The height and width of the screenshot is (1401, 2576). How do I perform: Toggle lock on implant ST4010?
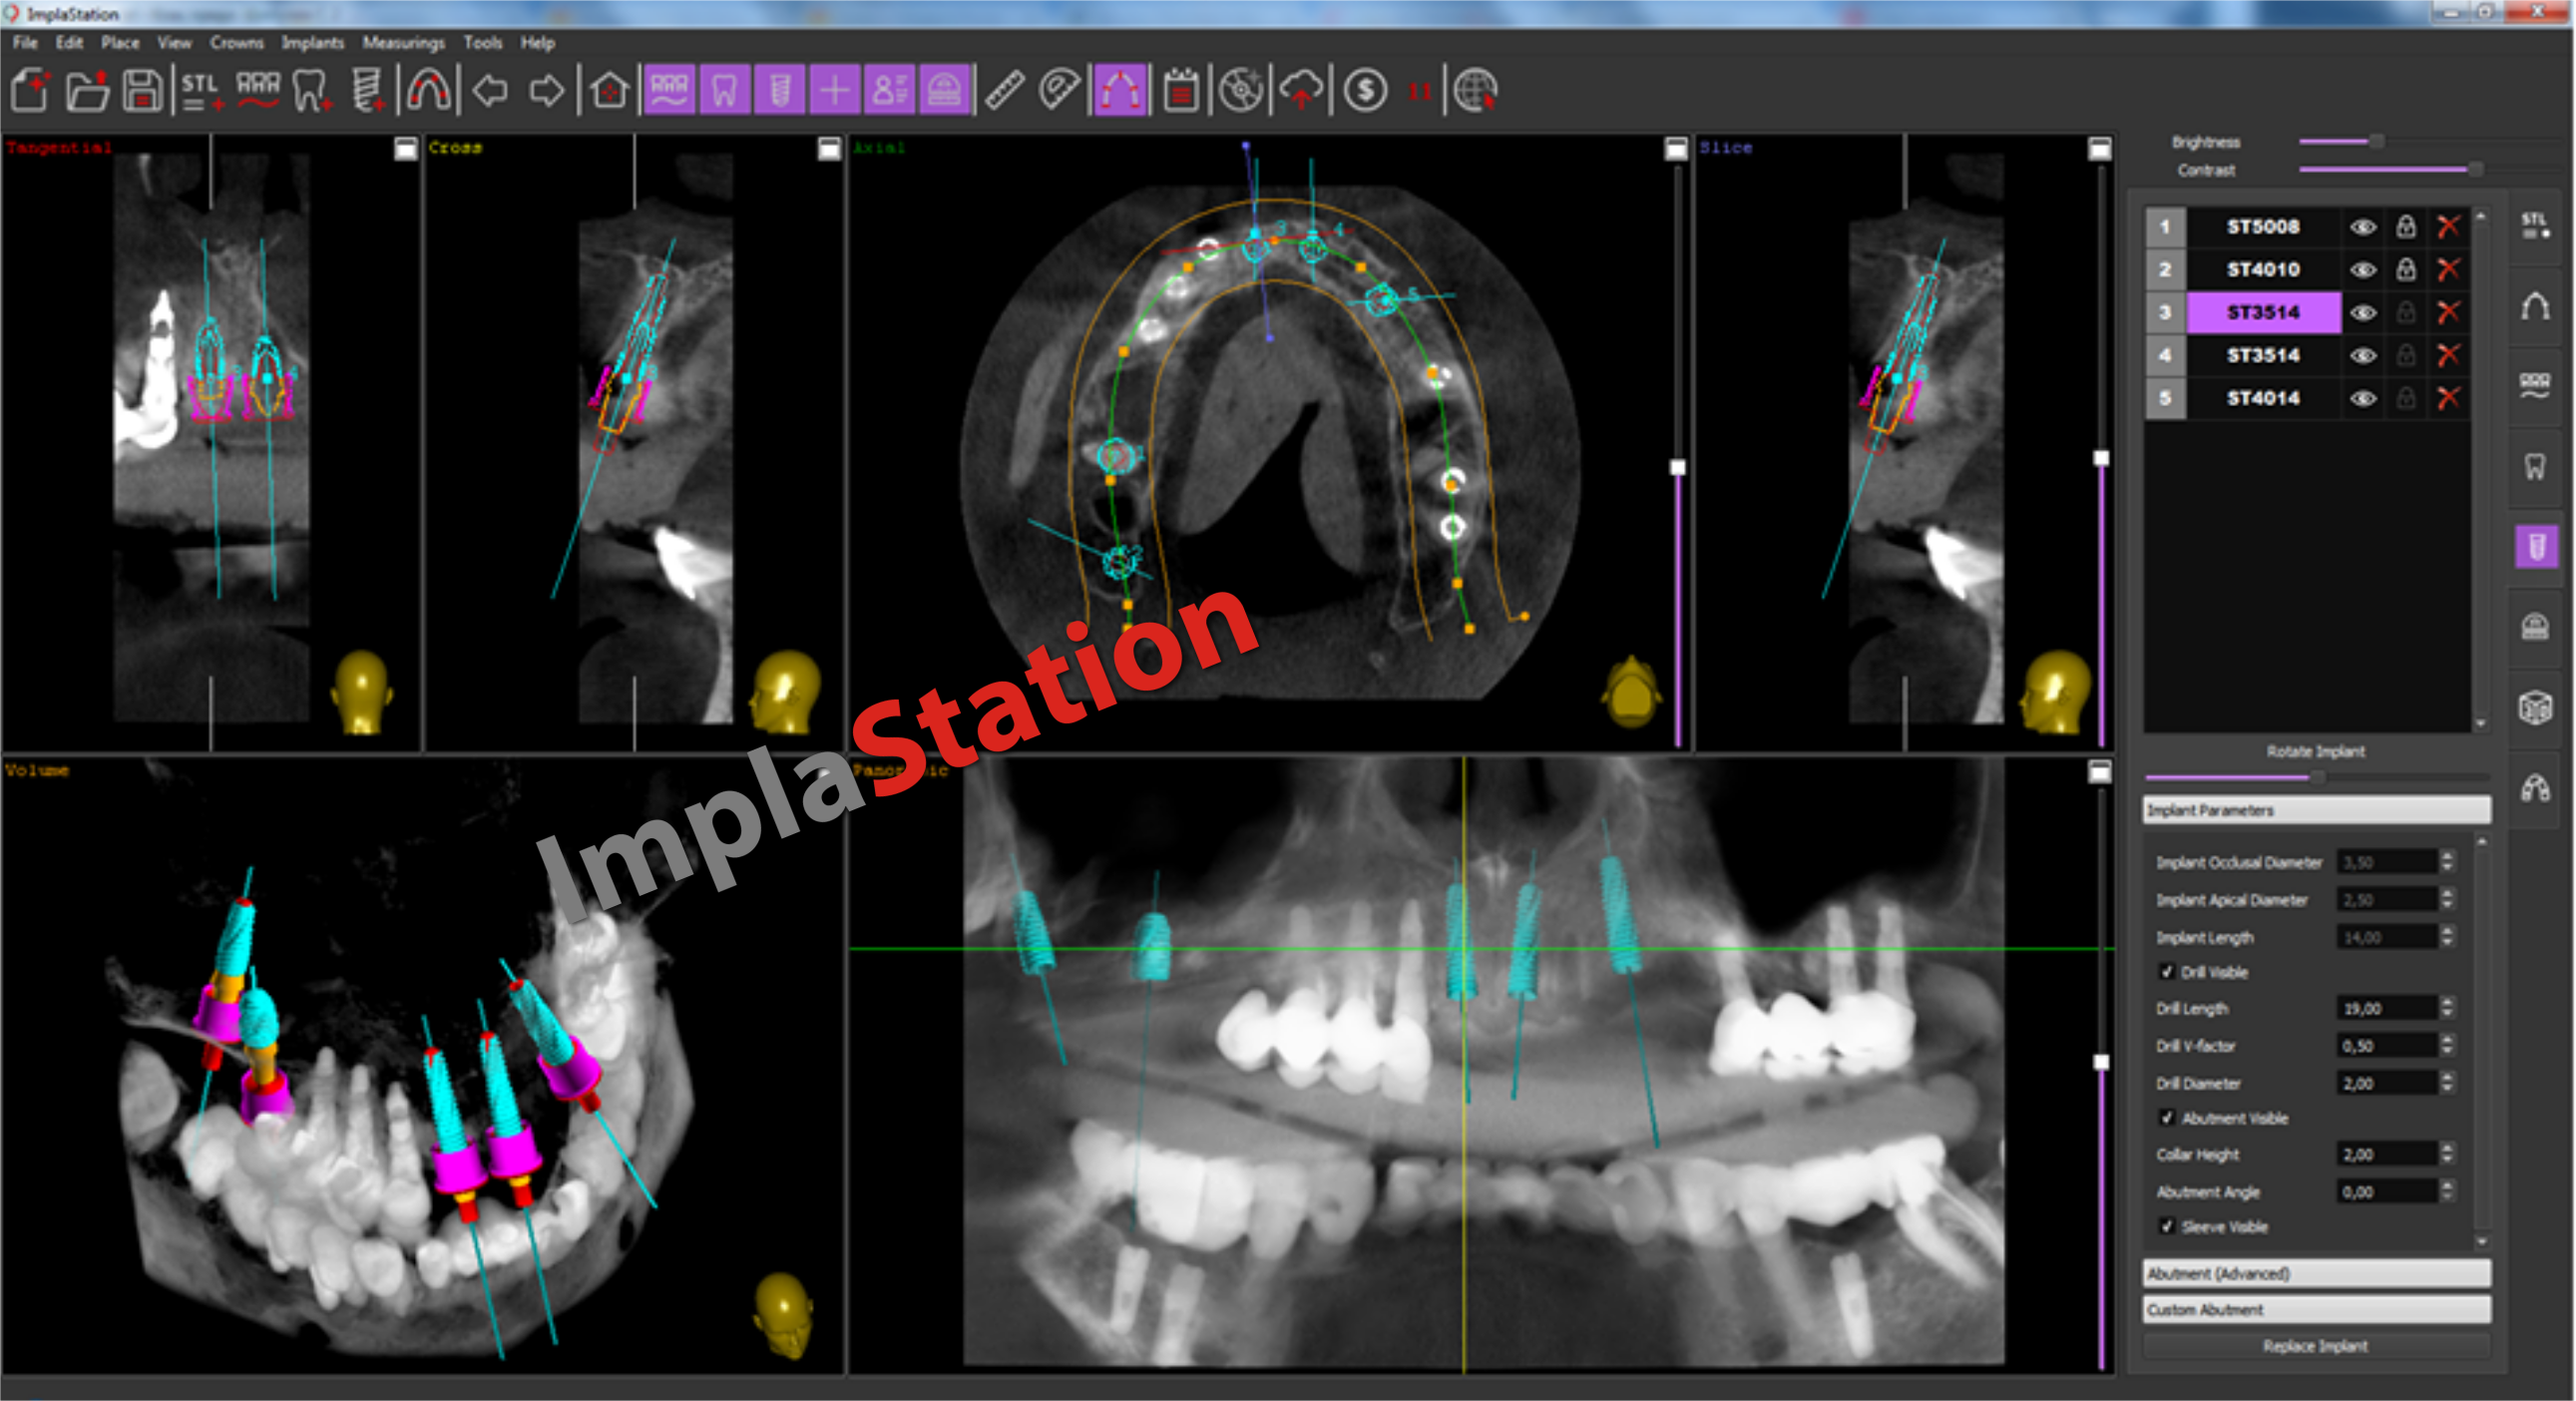2406,269
